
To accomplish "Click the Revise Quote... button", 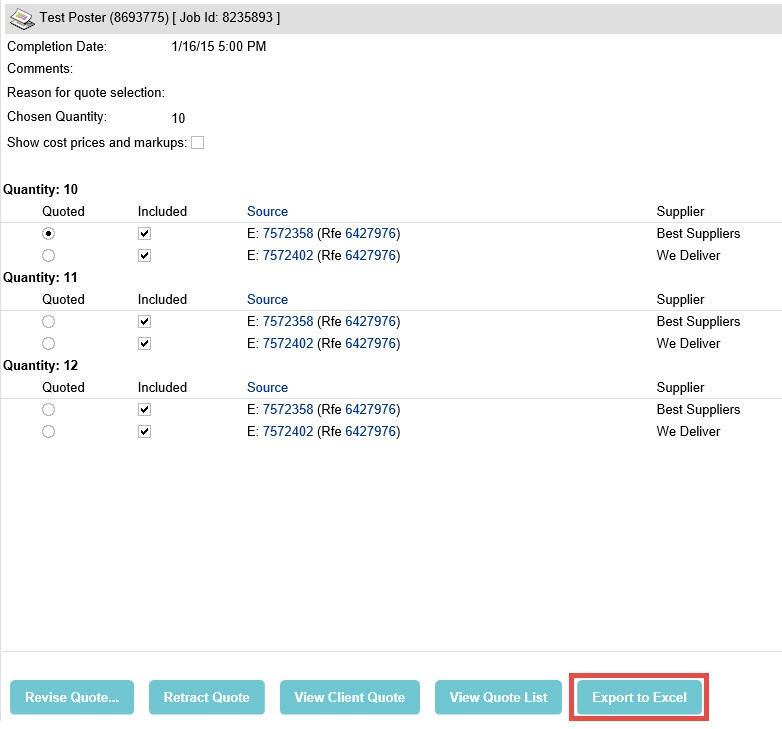I will tap(72, 697).
